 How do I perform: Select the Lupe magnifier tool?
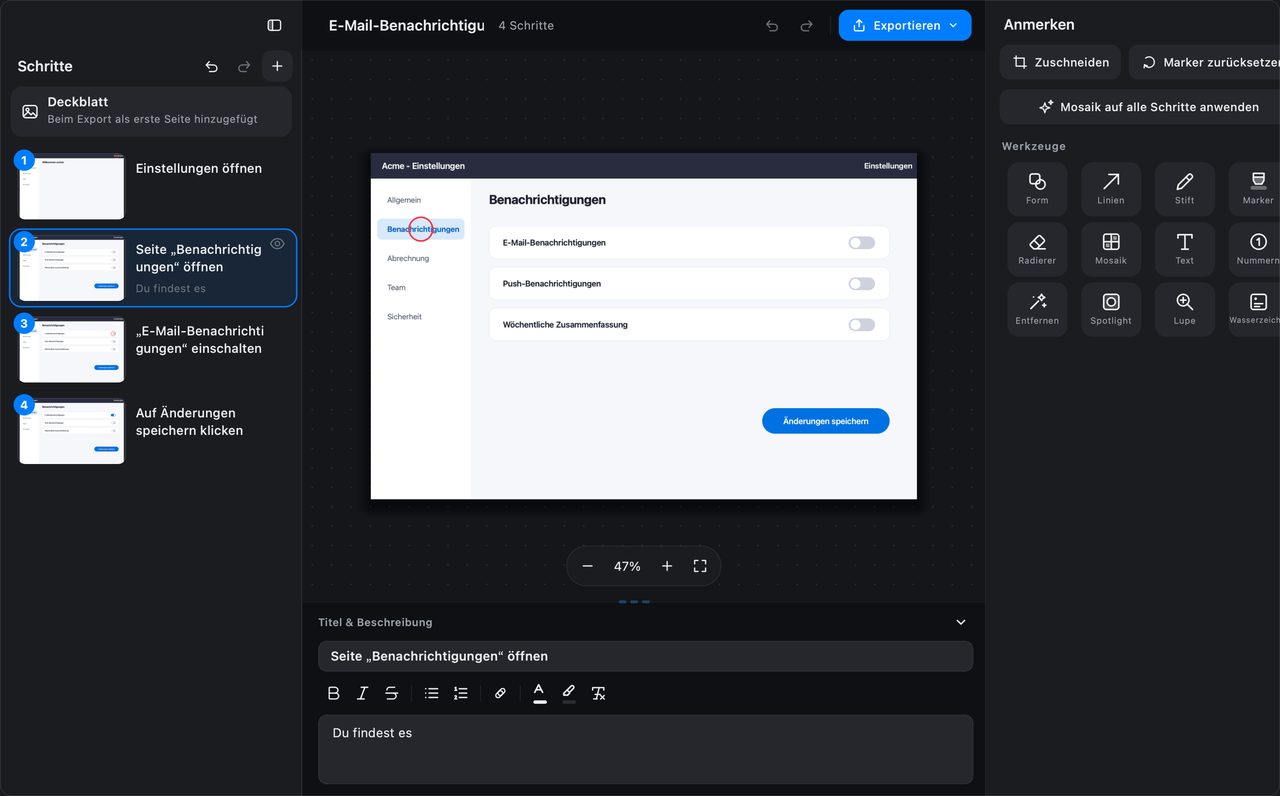point(1184,309)
